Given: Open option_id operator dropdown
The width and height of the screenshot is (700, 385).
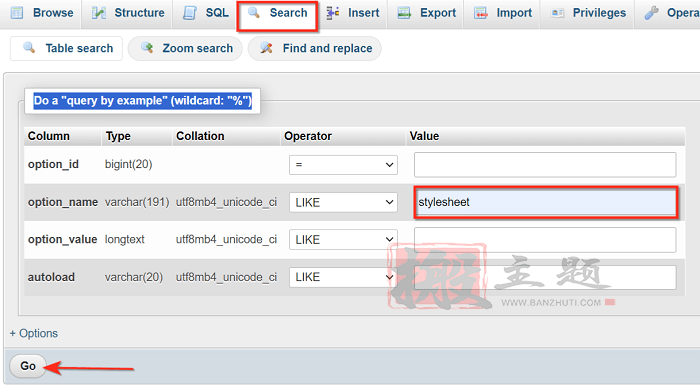Looking at the screenshot, I should tap(343, 165).
